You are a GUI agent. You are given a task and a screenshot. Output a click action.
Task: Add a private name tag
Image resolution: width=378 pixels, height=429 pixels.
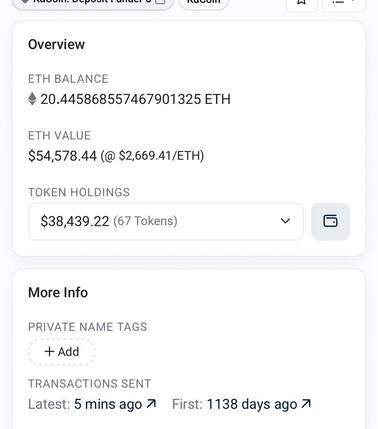(62, 352)
